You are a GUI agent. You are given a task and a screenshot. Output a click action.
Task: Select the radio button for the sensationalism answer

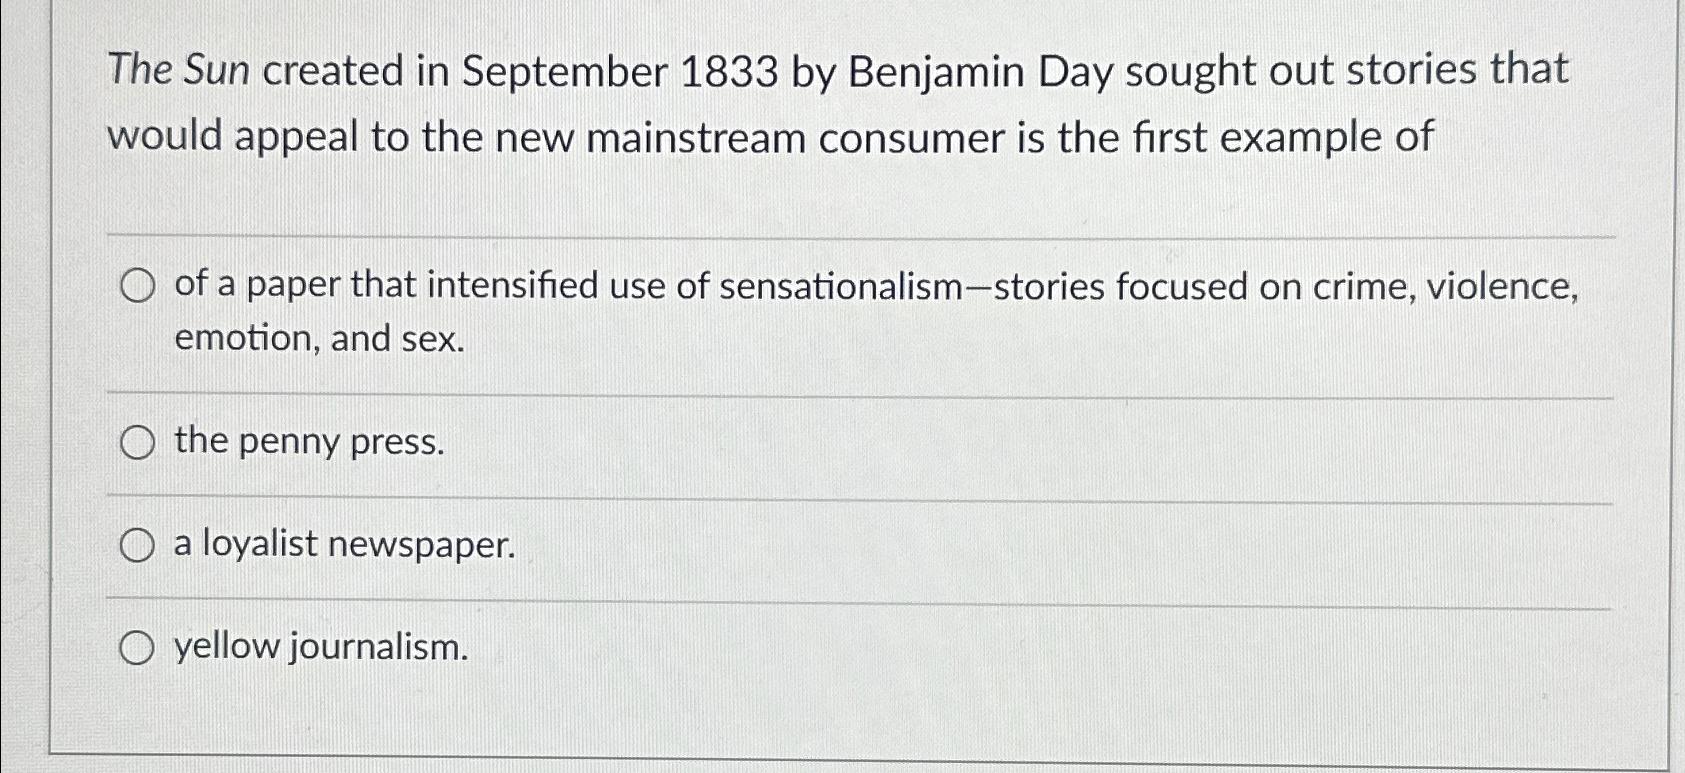(x=138, y=286)
